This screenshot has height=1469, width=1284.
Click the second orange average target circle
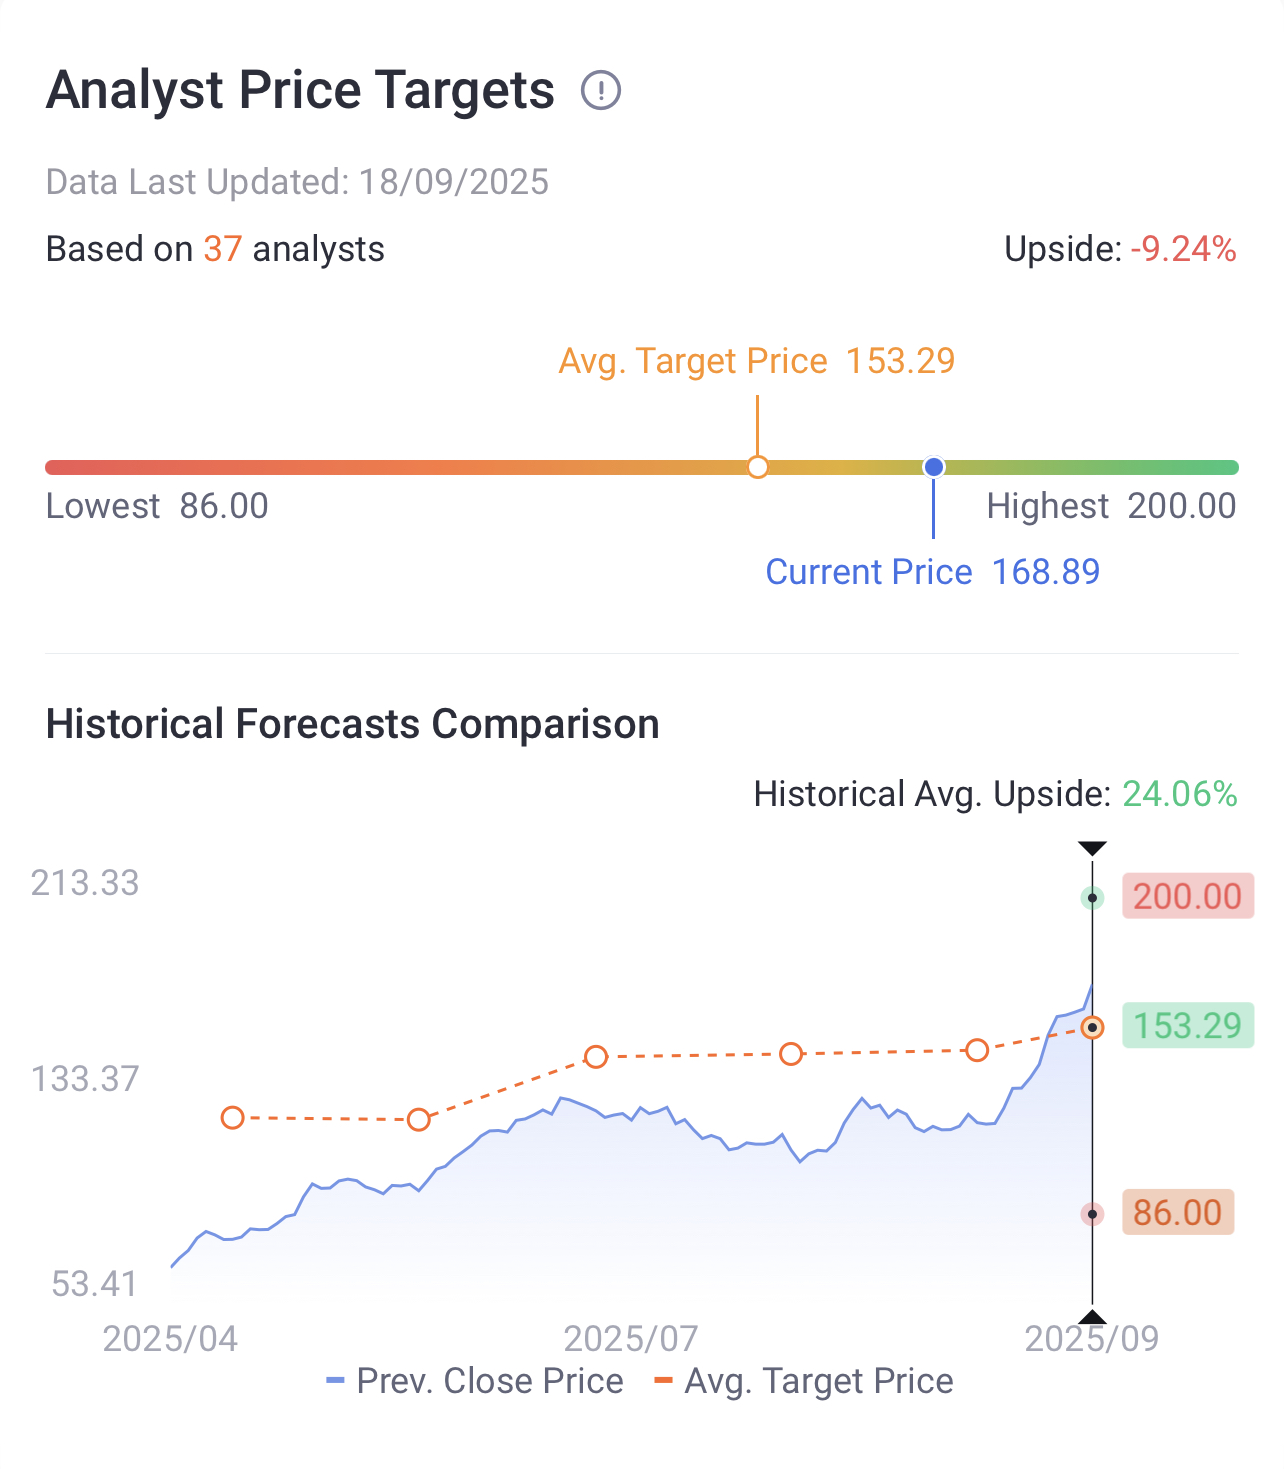coord(419,1119)
